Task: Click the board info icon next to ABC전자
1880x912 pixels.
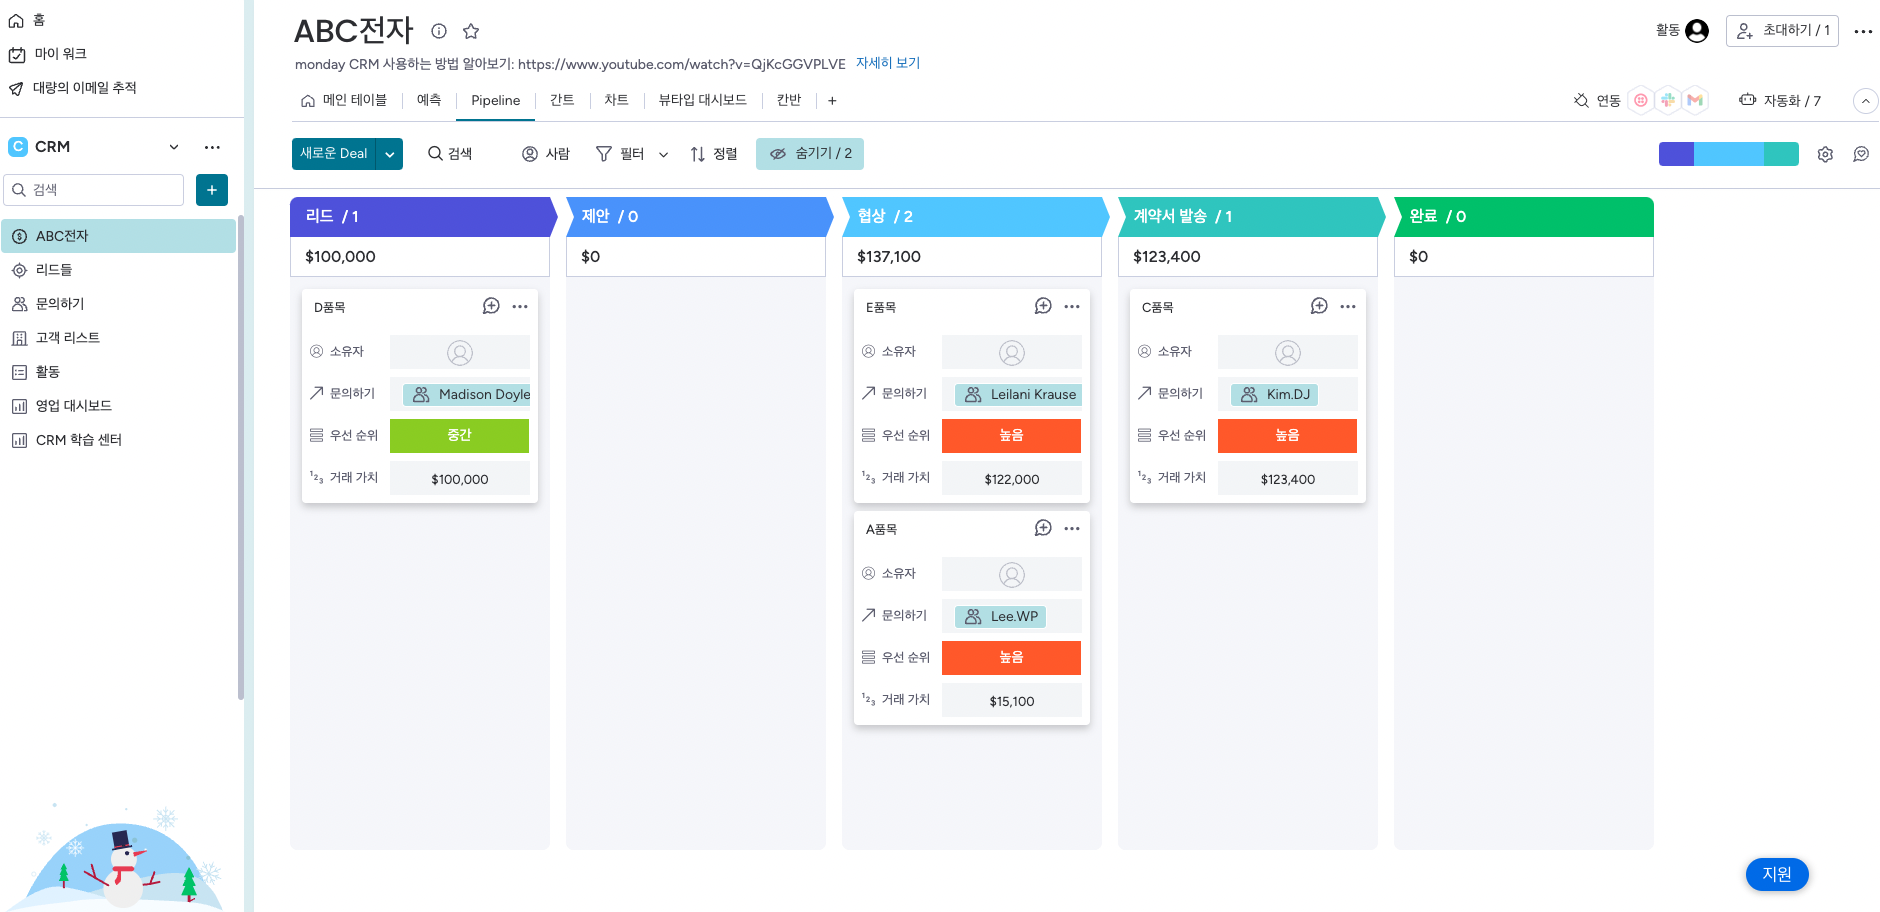Action: coord(439,31)
